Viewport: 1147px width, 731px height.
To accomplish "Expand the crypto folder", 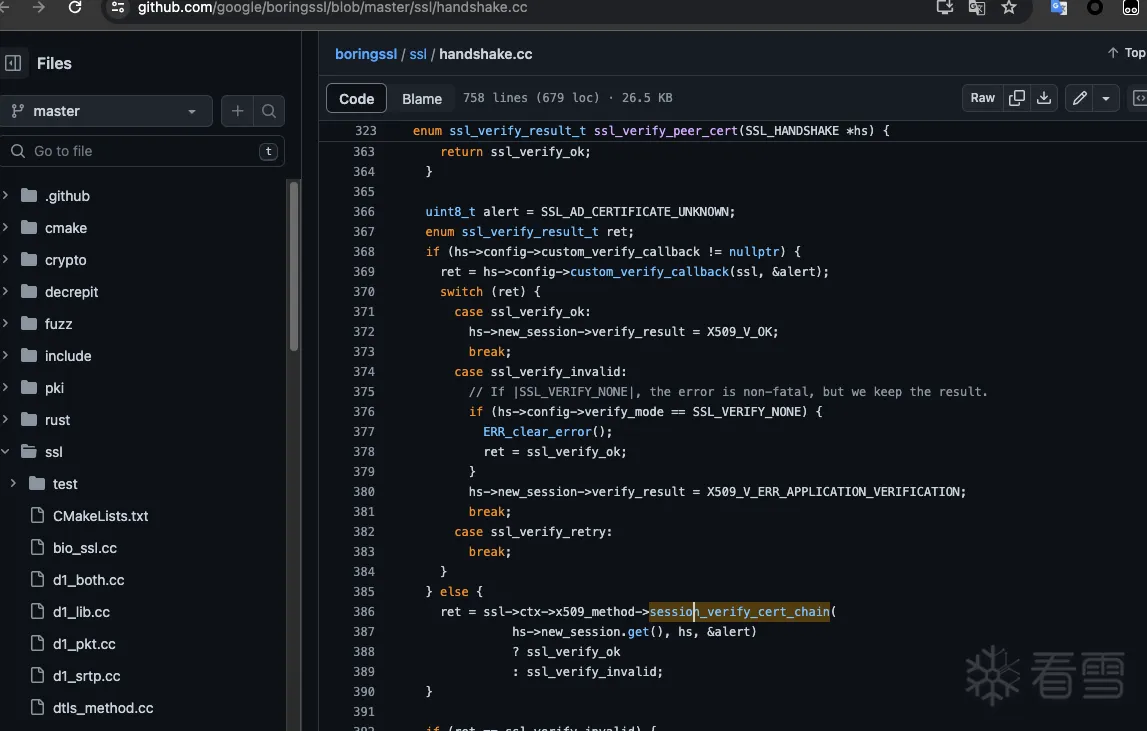I will 6,260.
